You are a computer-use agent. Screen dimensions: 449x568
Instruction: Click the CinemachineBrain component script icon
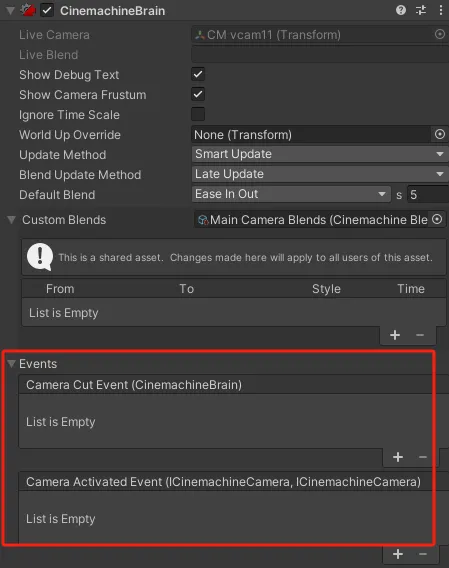[x=28, y=10]
